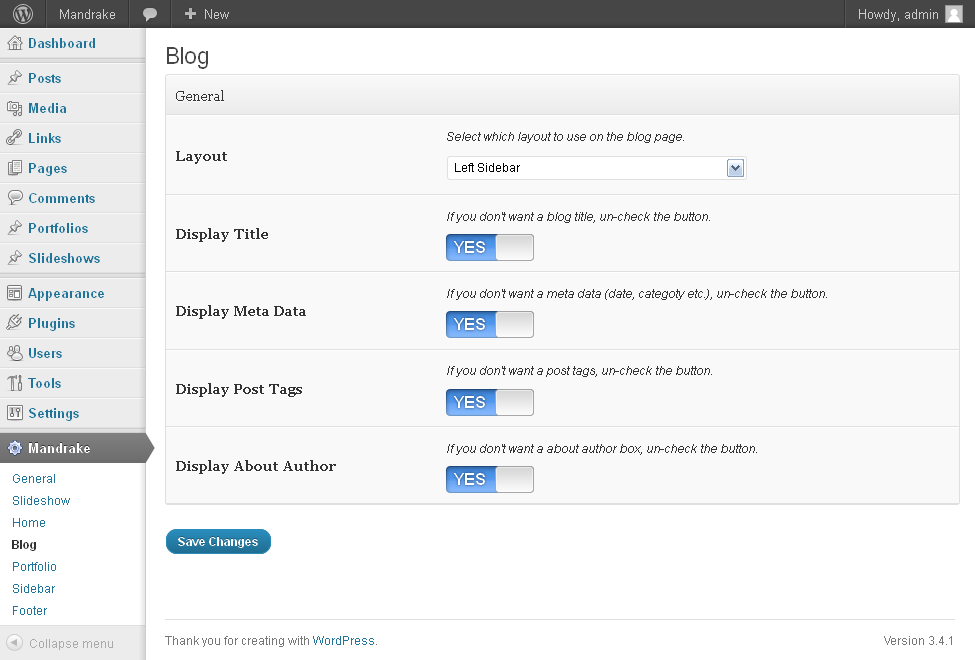The image size is (975, 660).
Task: Click the Dashboard home icon
Action: (x=14, y=43)
